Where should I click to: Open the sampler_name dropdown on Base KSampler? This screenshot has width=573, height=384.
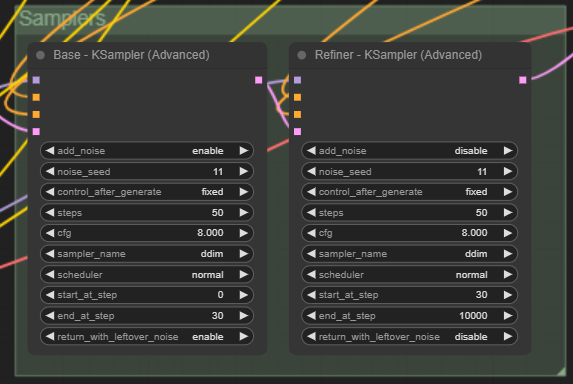click(x=147, y=254)
